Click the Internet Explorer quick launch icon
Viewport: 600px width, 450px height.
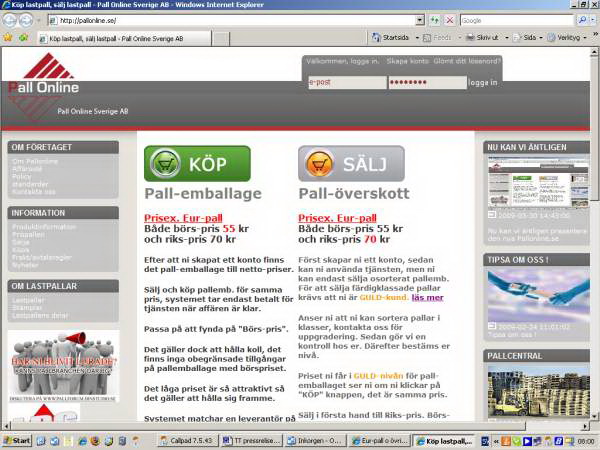[x=82, y=441]
